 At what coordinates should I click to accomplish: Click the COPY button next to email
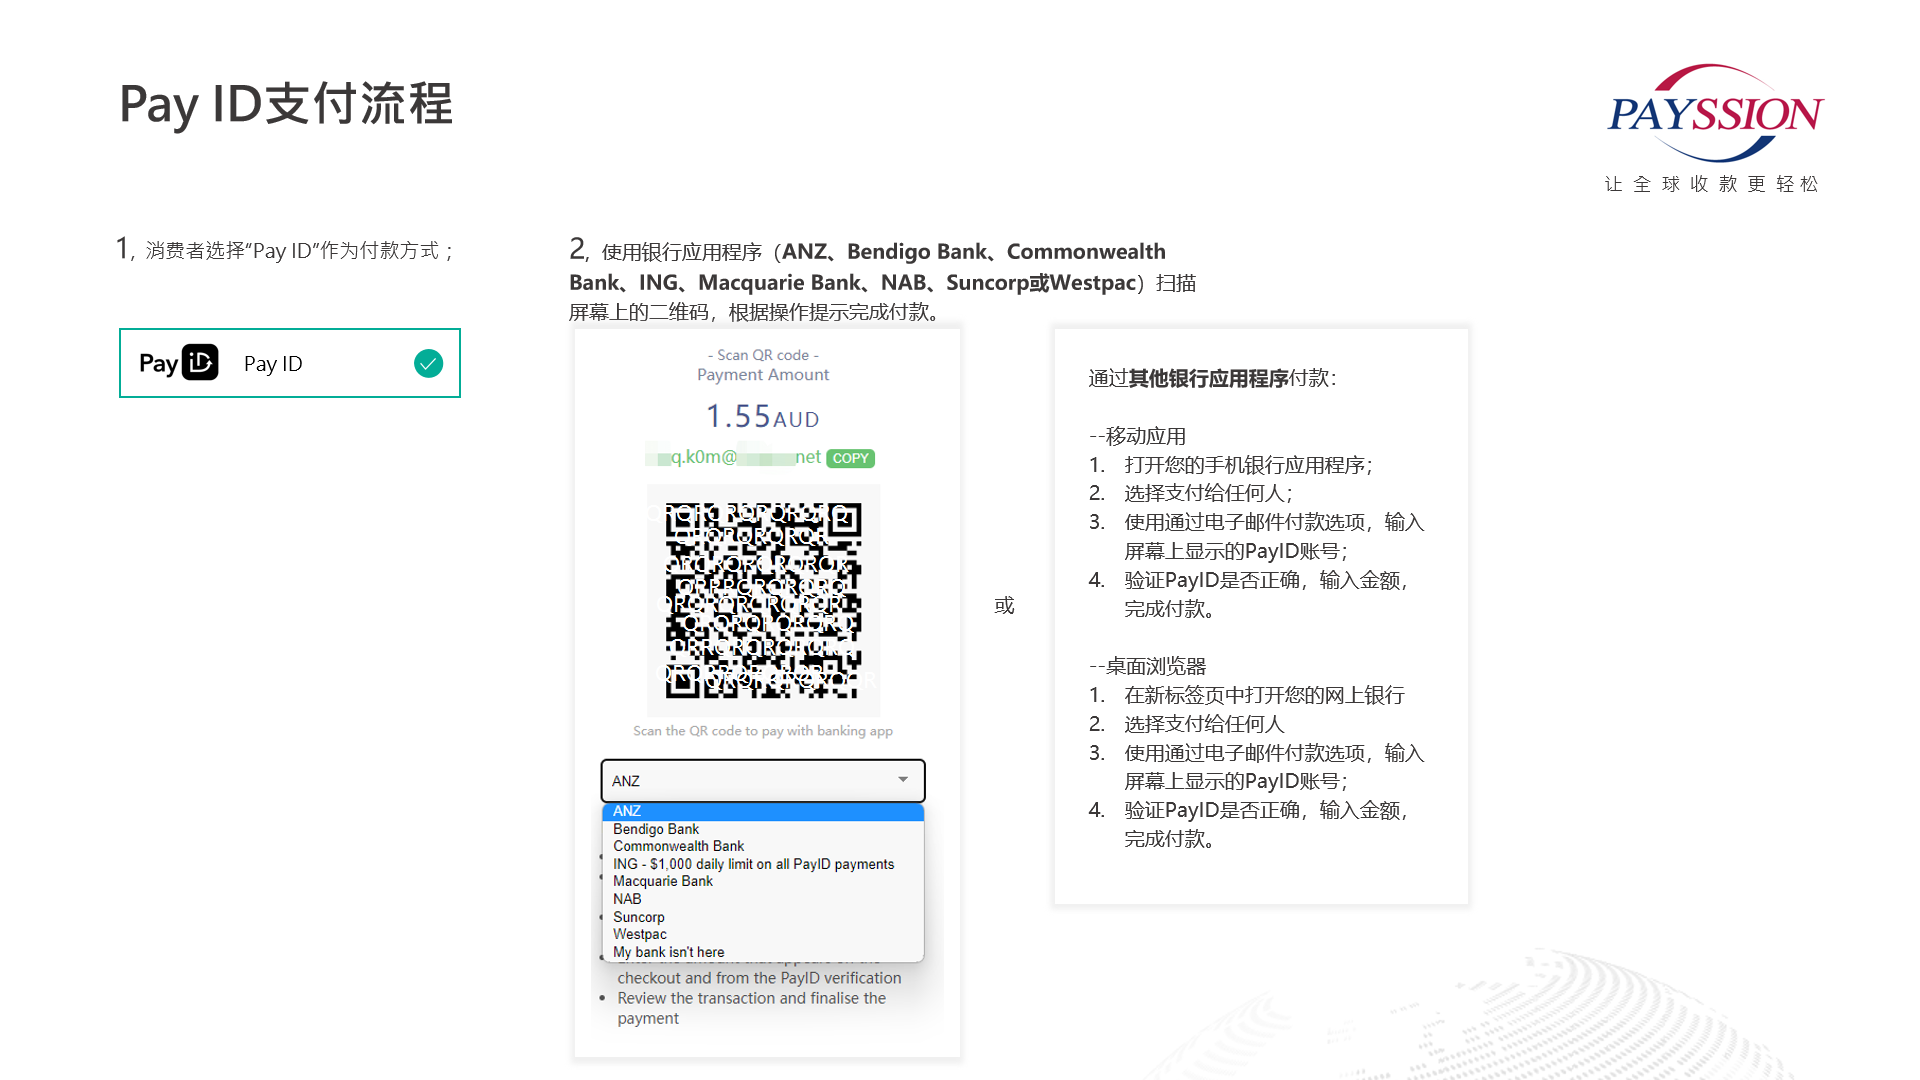pyautogui.click(x=850, y=458)
